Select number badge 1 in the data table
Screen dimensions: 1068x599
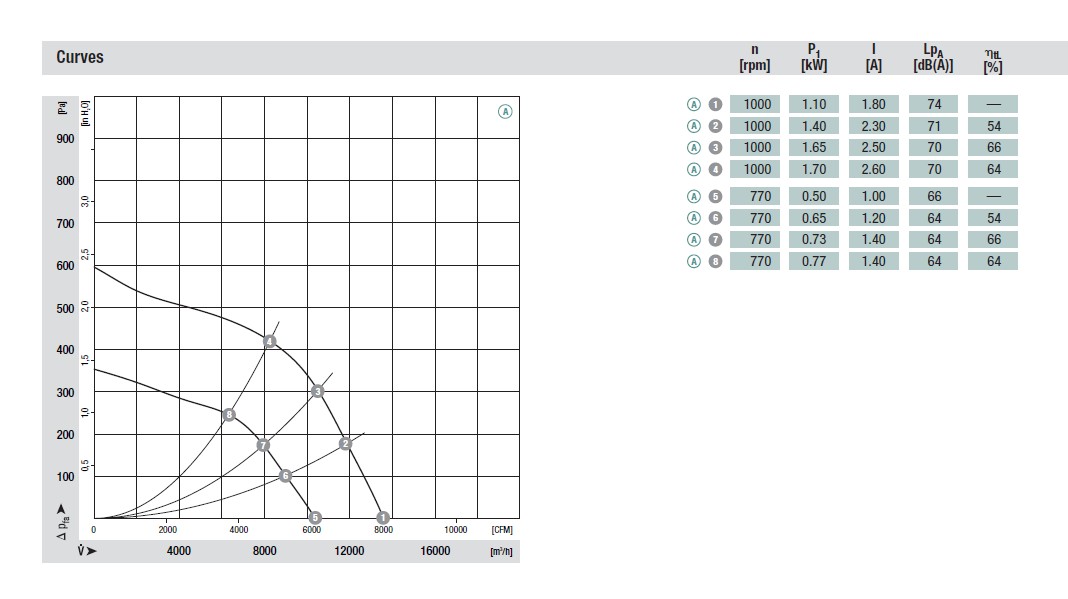(x=715, y=104)
